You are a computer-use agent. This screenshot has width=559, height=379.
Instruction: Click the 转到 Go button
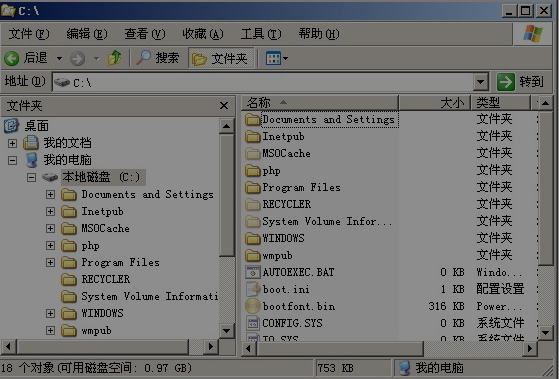(x=520, y=82)
